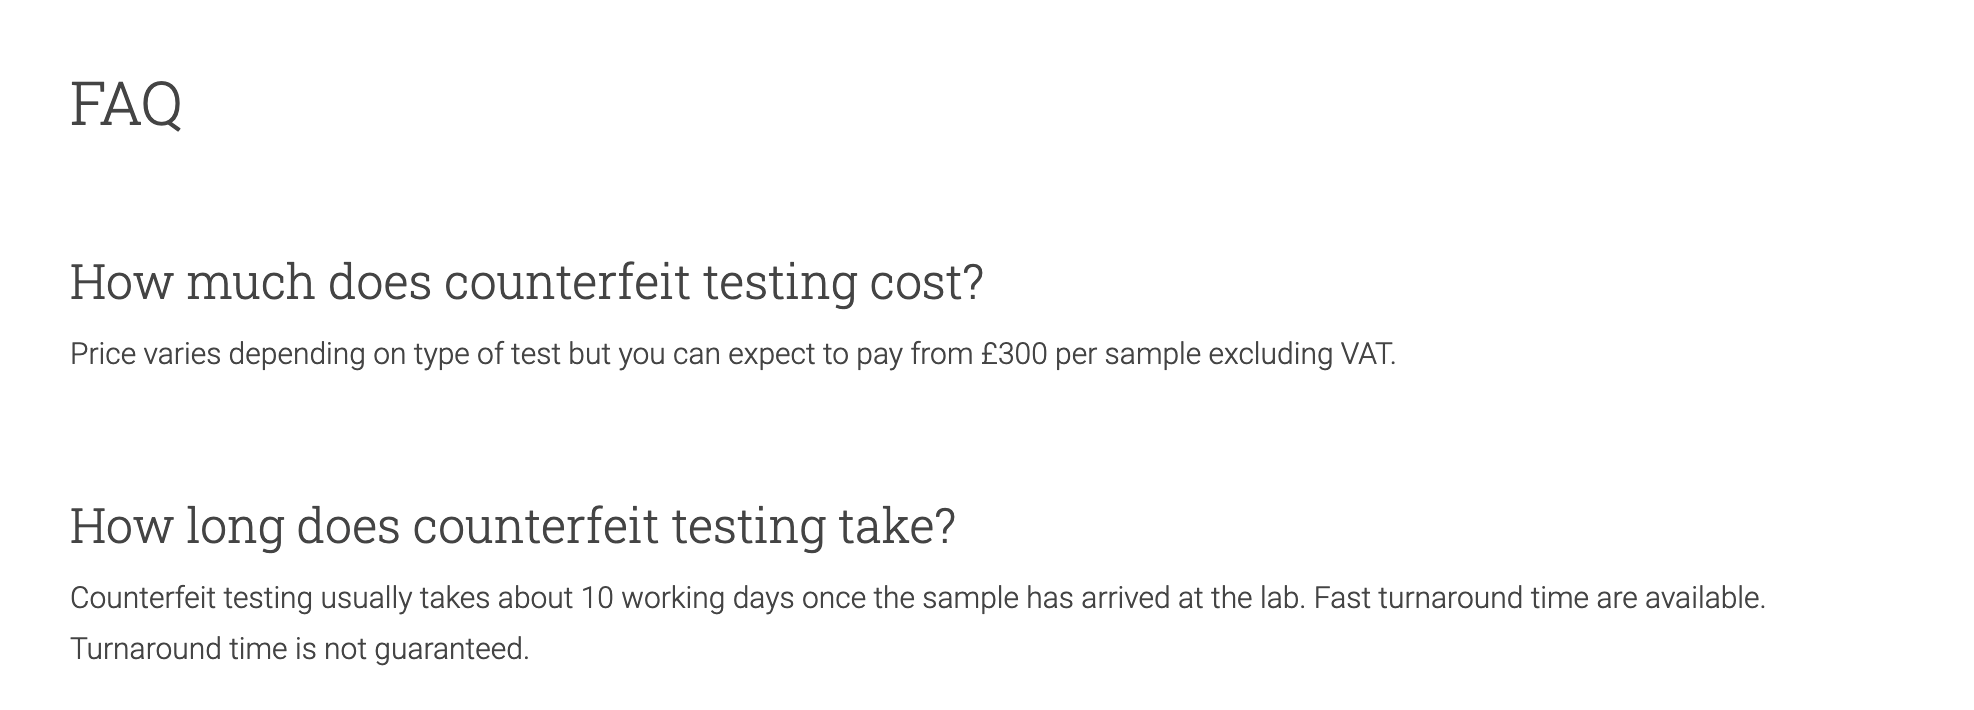Expand the counterfeit testing cost question

527,282
